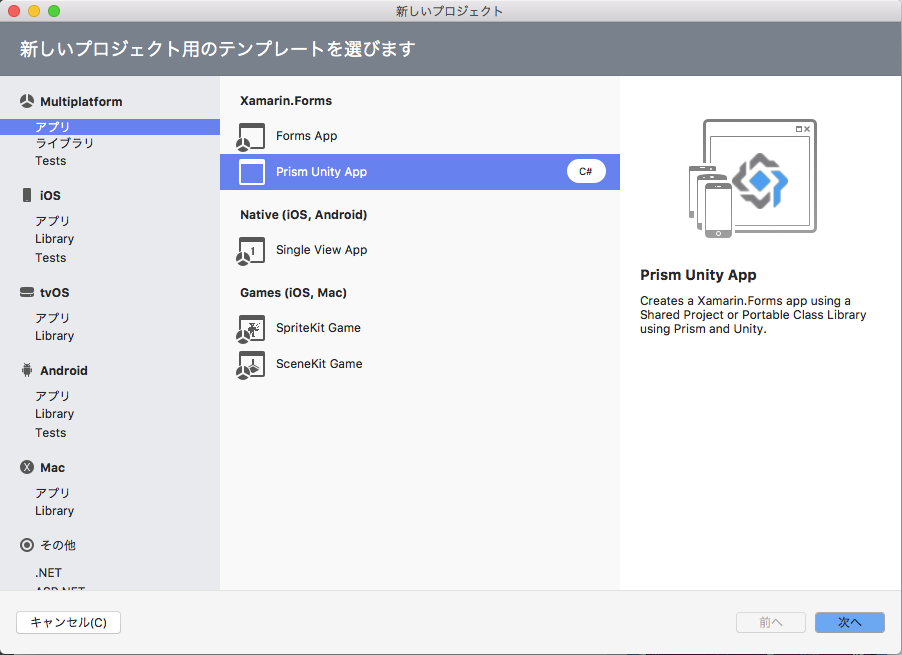Click the Multiplatform heading label
The image size is (902, 655).
(81, 102)
